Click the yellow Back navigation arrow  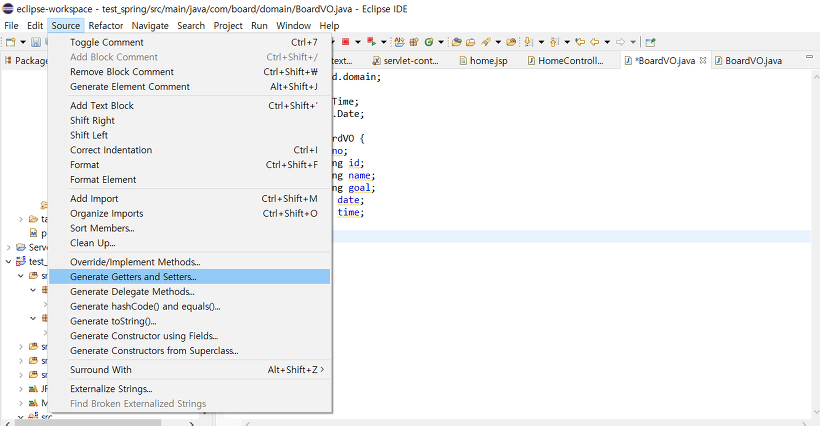595,42
